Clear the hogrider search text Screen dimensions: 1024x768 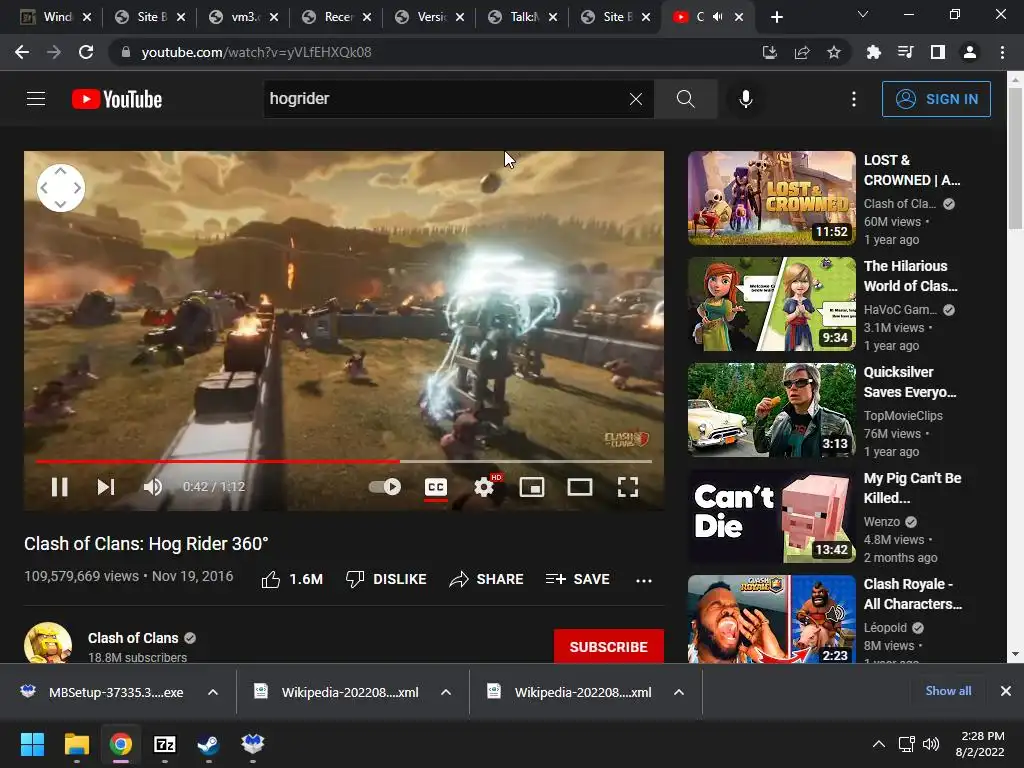pos(635,99)
